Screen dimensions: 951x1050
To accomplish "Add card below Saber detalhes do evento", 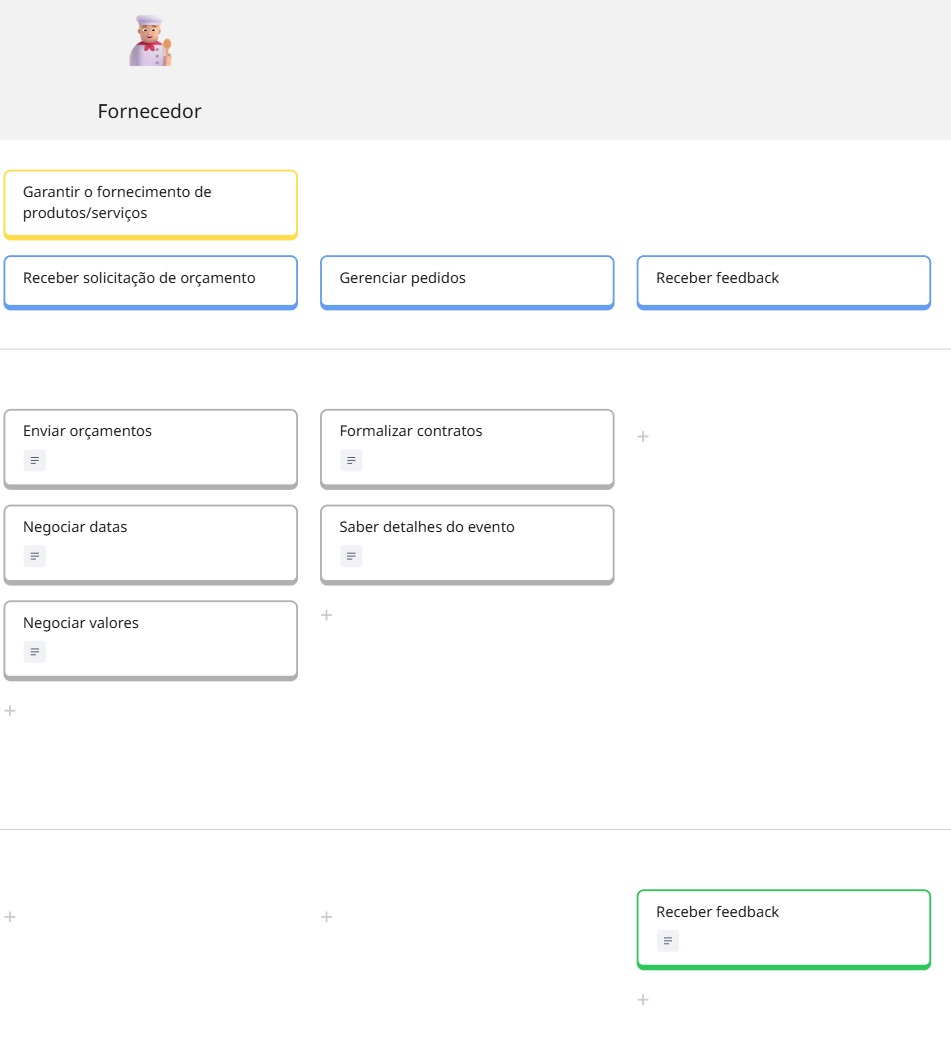I will 326,615.
